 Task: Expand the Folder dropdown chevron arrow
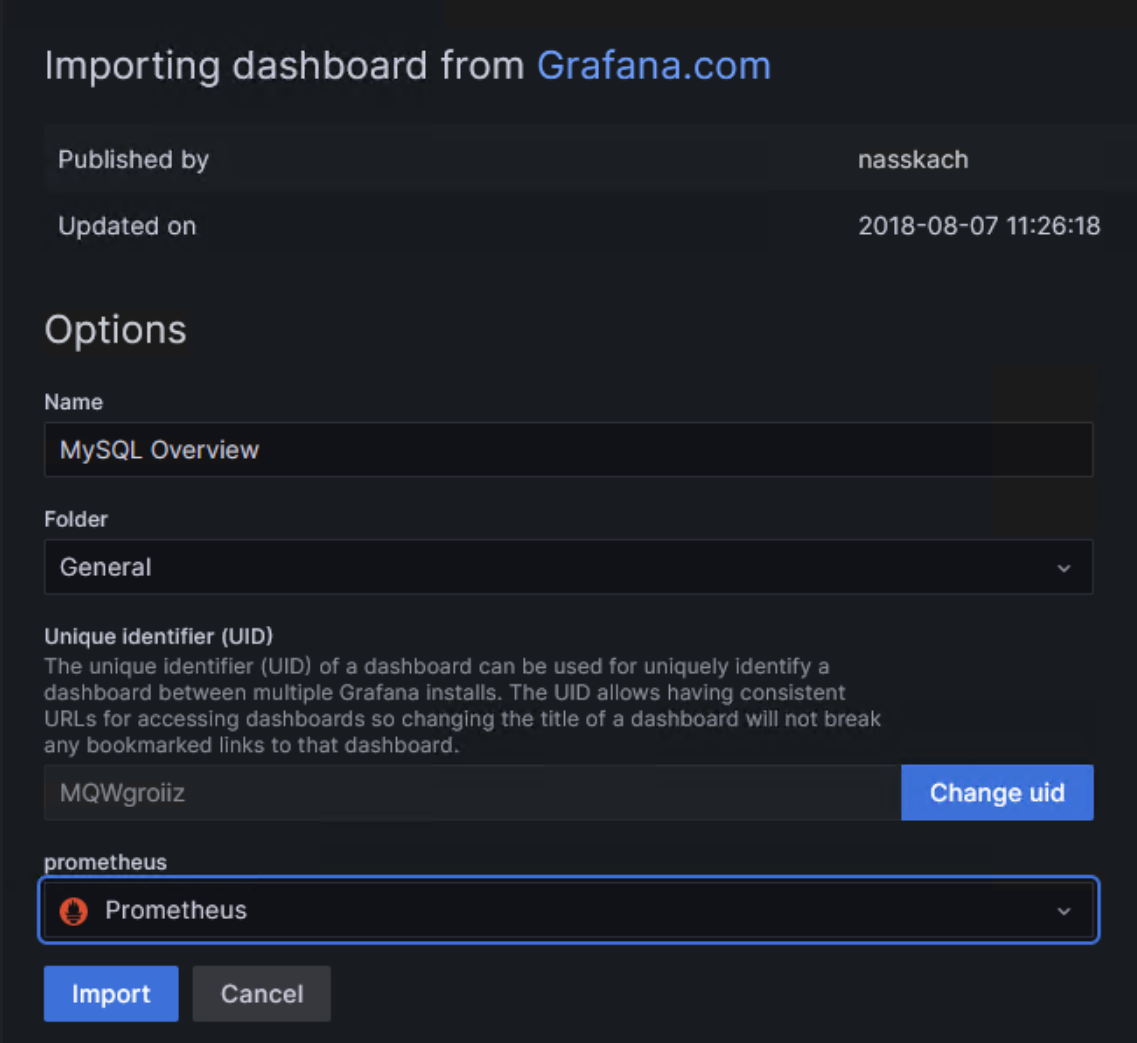tap(1063, 568)
